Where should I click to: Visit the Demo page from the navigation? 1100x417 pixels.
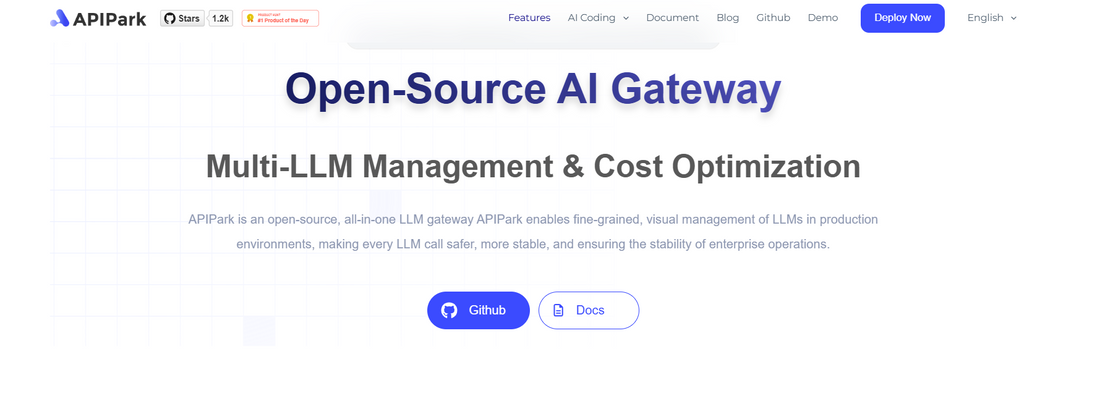coord(823,18)
